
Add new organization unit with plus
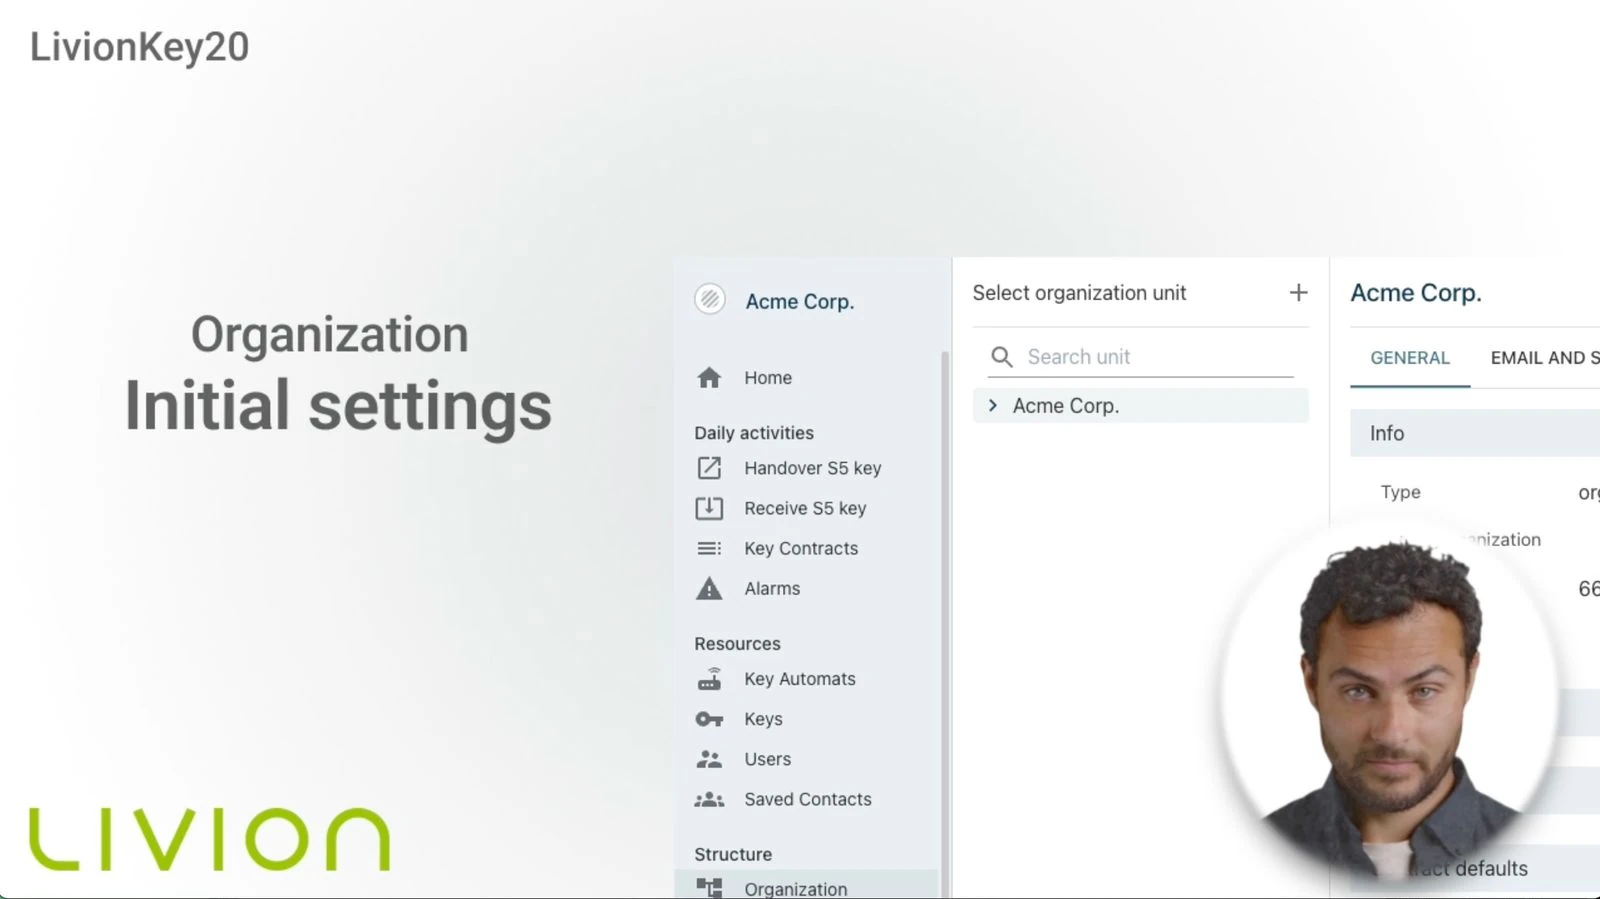1298,293
